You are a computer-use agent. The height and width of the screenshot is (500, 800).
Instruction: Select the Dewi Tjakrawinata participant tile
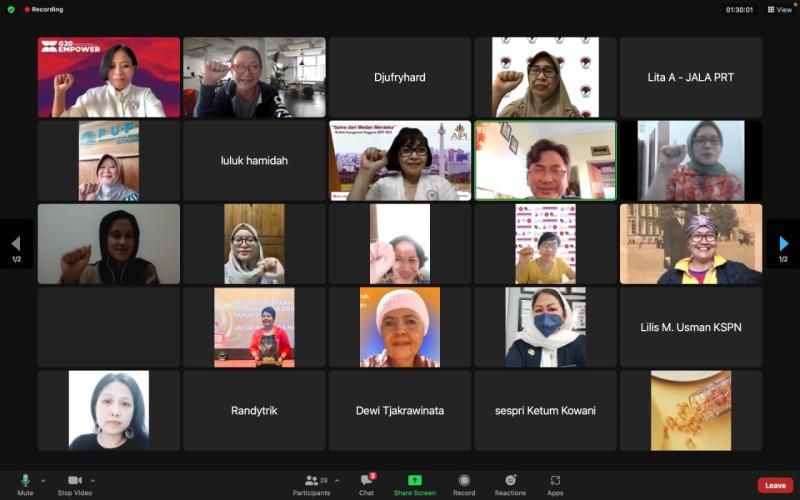399,410
